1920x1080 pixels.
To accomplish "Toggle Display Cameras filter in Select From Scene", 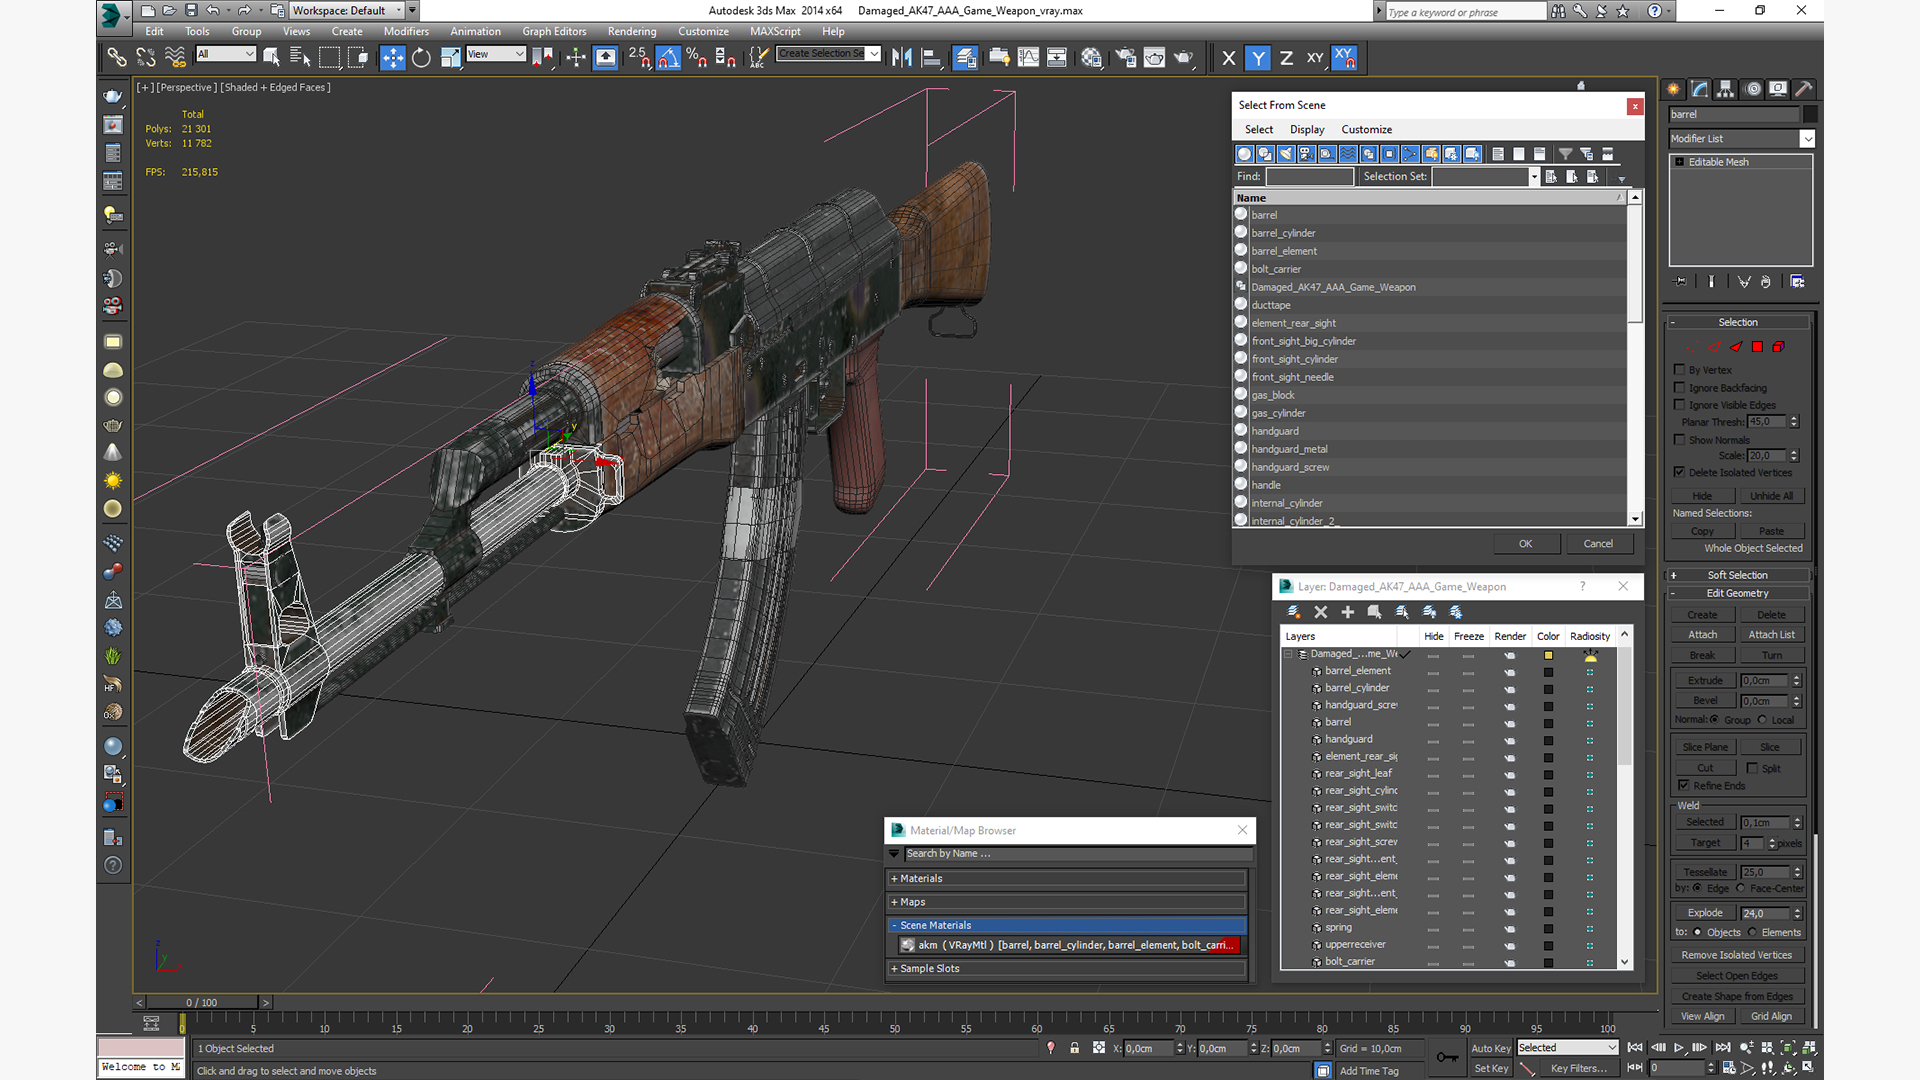I will point(1306,154).
